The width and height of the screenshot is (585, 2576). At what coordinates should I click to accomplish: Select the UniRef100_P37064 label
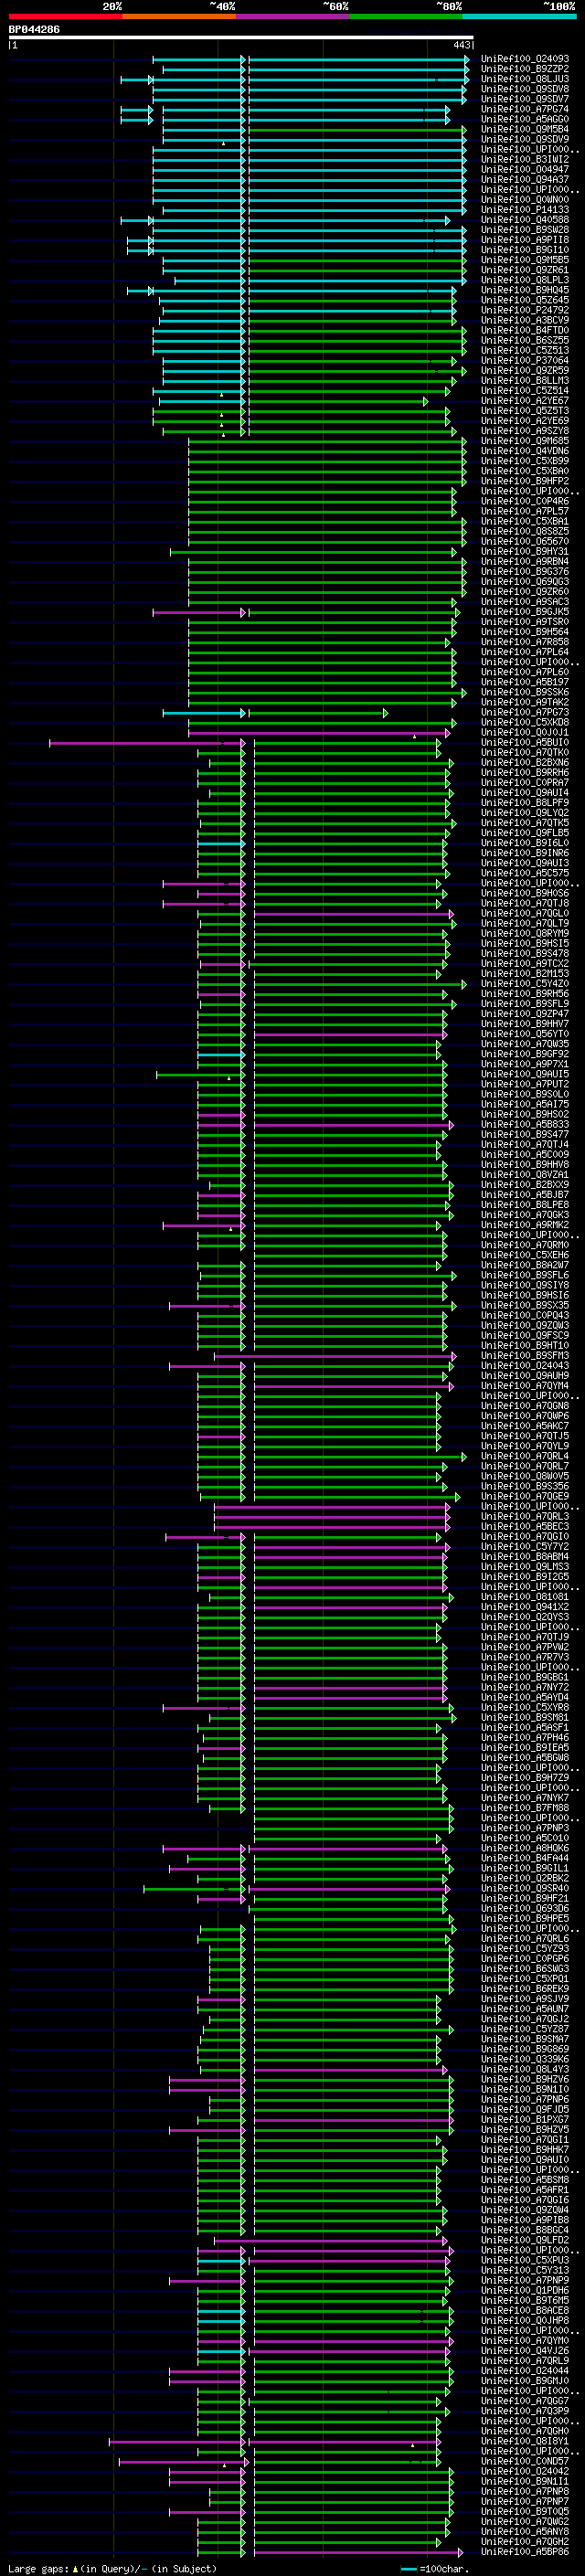coord(524,360)
